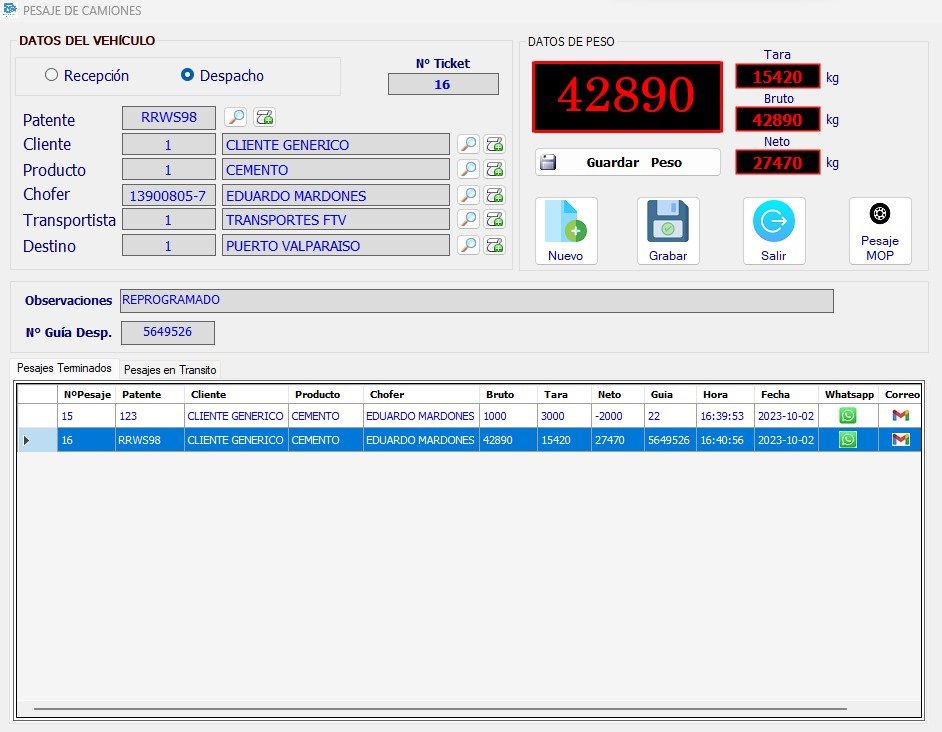942x732 pixels.
Task: Send Whatsapp for weighing 15
Action: [848, 415]
